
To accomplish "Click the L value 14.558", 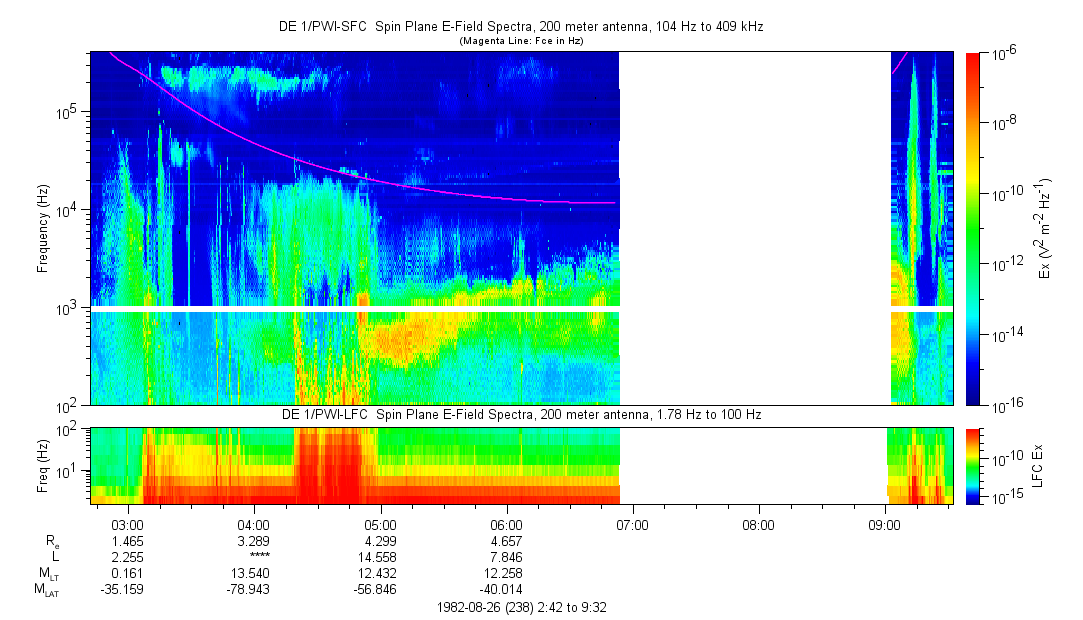I will click(x=380, y=556).
